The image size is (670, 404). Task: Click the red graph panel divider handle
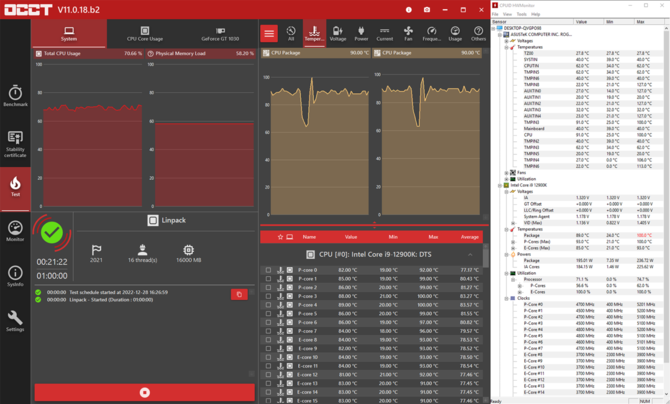(x=374, y=225)
